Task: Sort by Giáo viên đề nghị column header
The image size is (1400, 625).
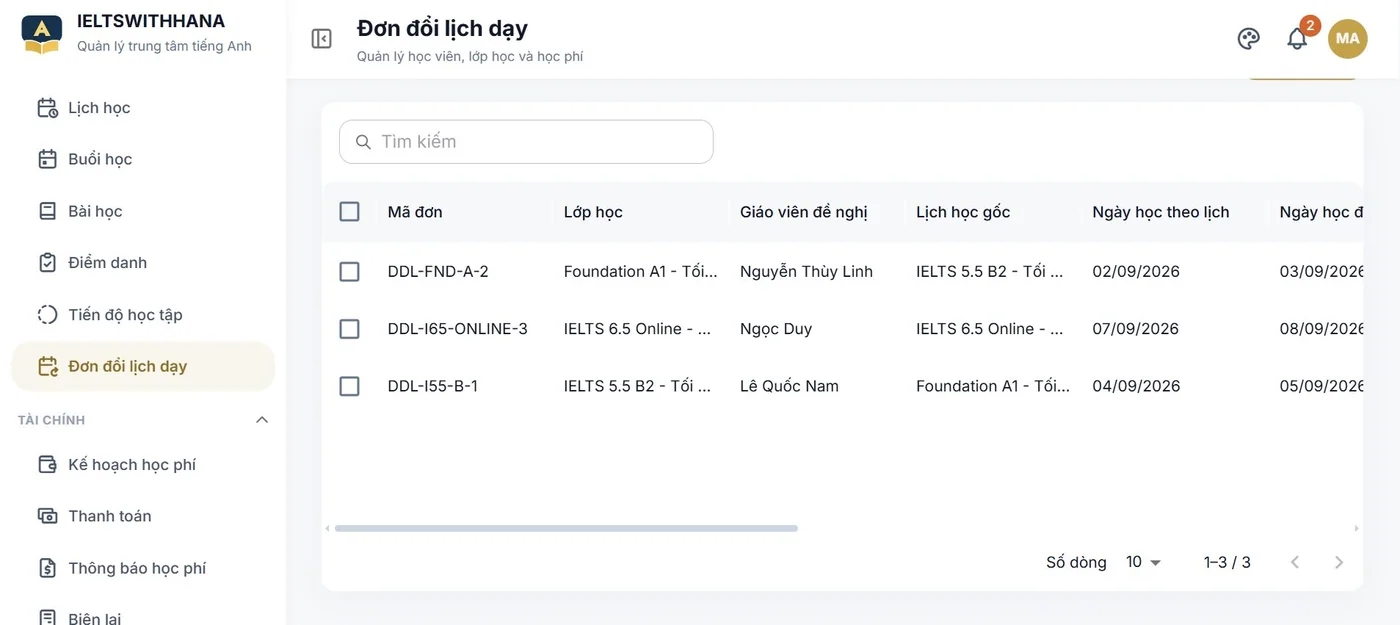Action: [x=804, y=212]
